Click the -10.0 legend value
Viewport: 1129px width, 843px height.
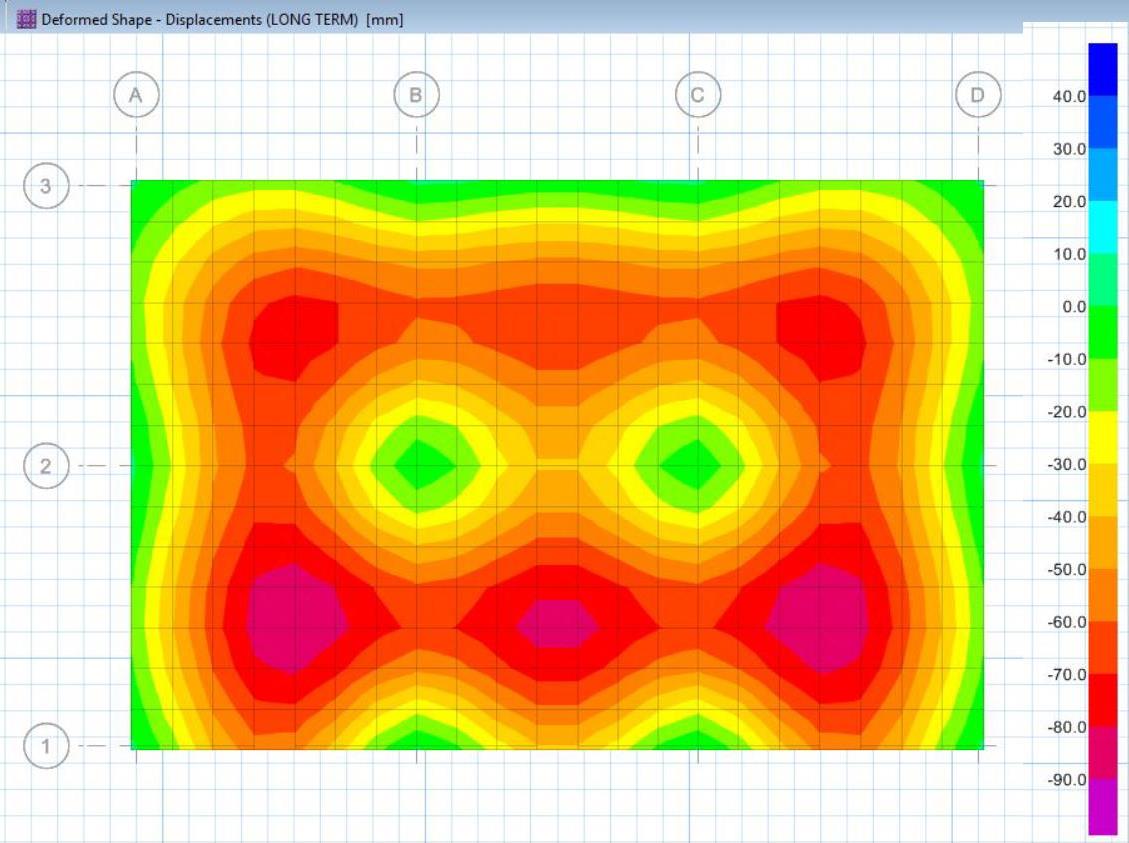click(1067, 359)
